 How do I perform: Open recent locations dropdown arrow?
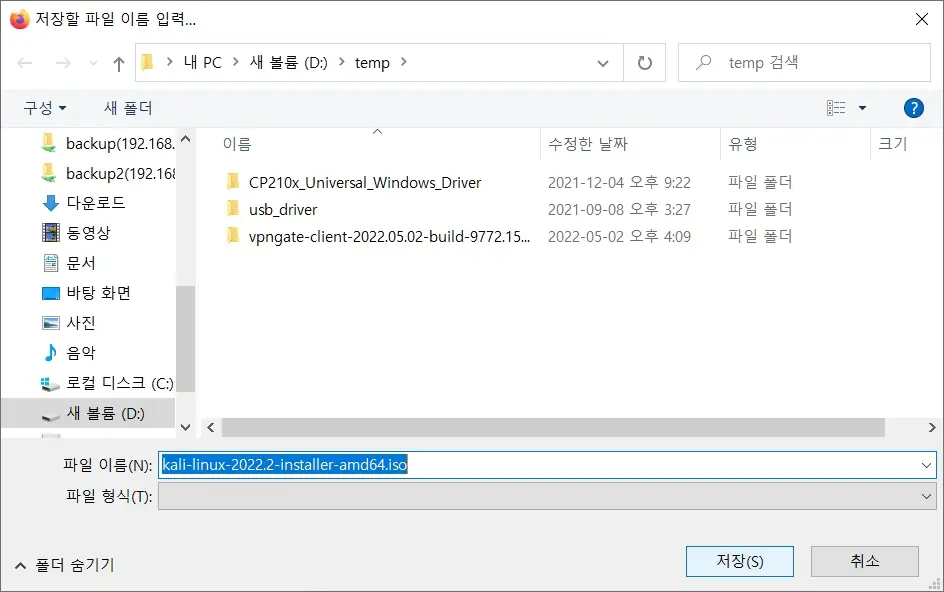(93, 63)
